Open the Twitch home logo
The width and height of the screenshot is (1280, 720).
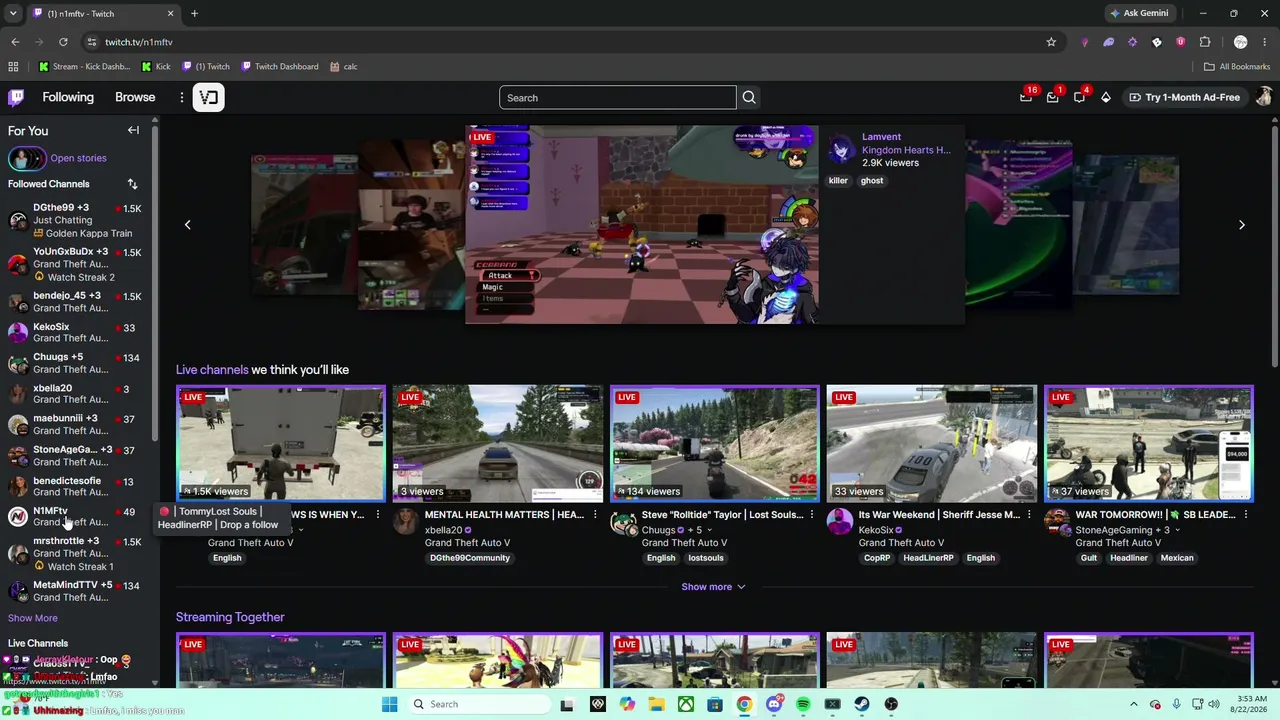(16, 97)
